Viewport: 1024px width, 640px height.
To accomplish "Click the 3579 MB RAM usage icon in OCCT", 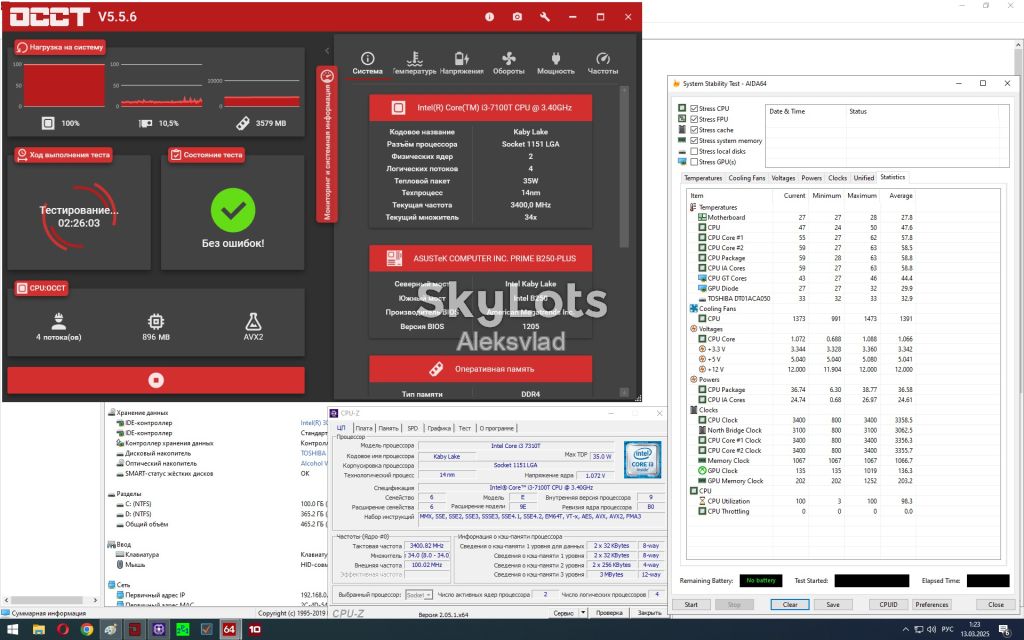I will [243, 123].
